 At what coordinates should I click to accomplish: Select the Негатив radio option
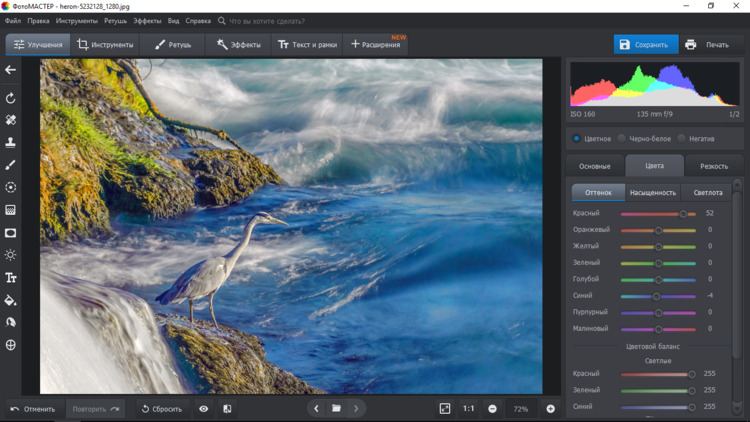click(x=681, y=139)
